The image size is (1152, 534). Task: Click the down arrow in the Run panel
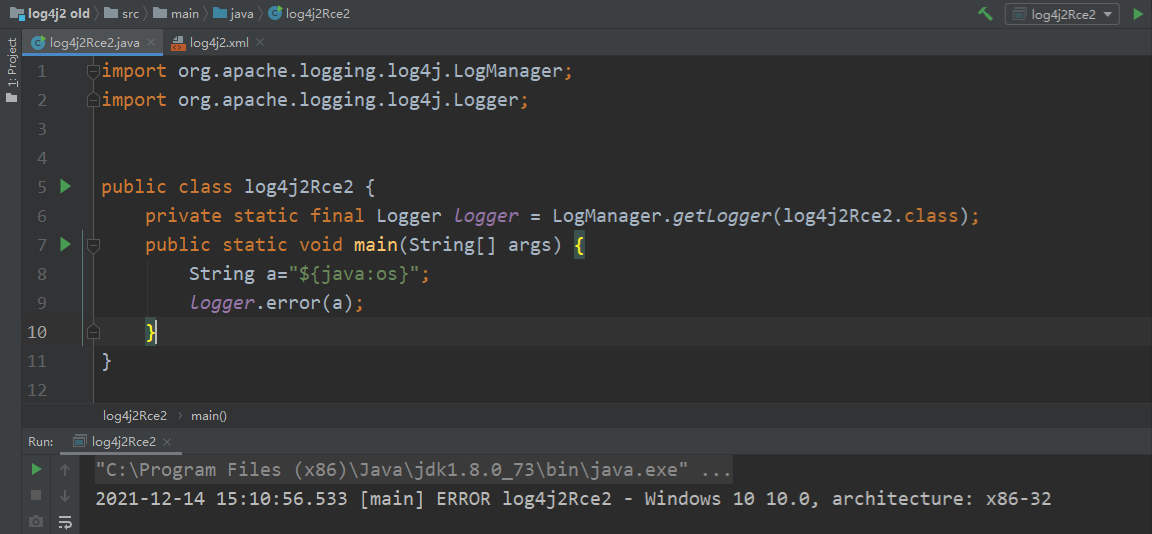point(65,495)
